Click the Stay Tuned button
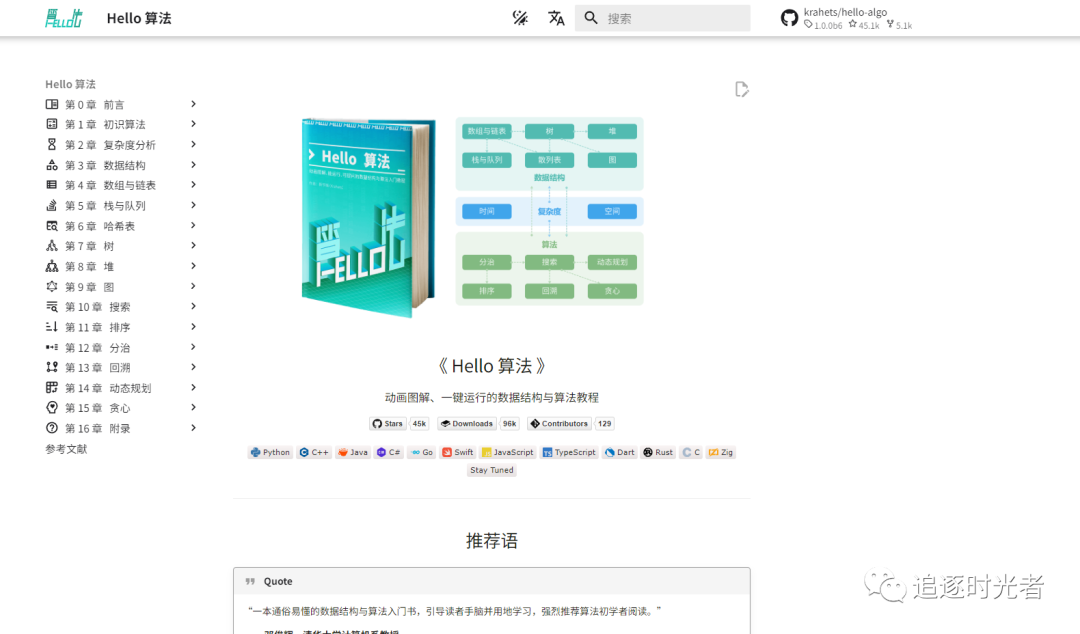The image size is (1080, 634). click(x=491, y=470)
